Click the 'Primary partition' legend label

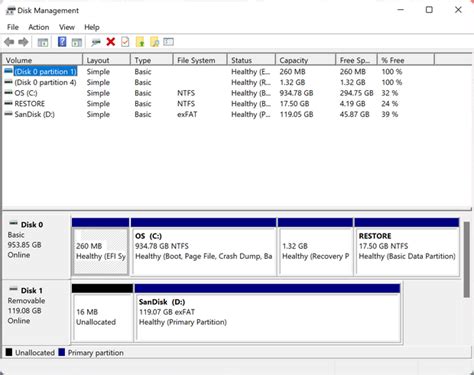pyautogui.click(x=96, y=353)
